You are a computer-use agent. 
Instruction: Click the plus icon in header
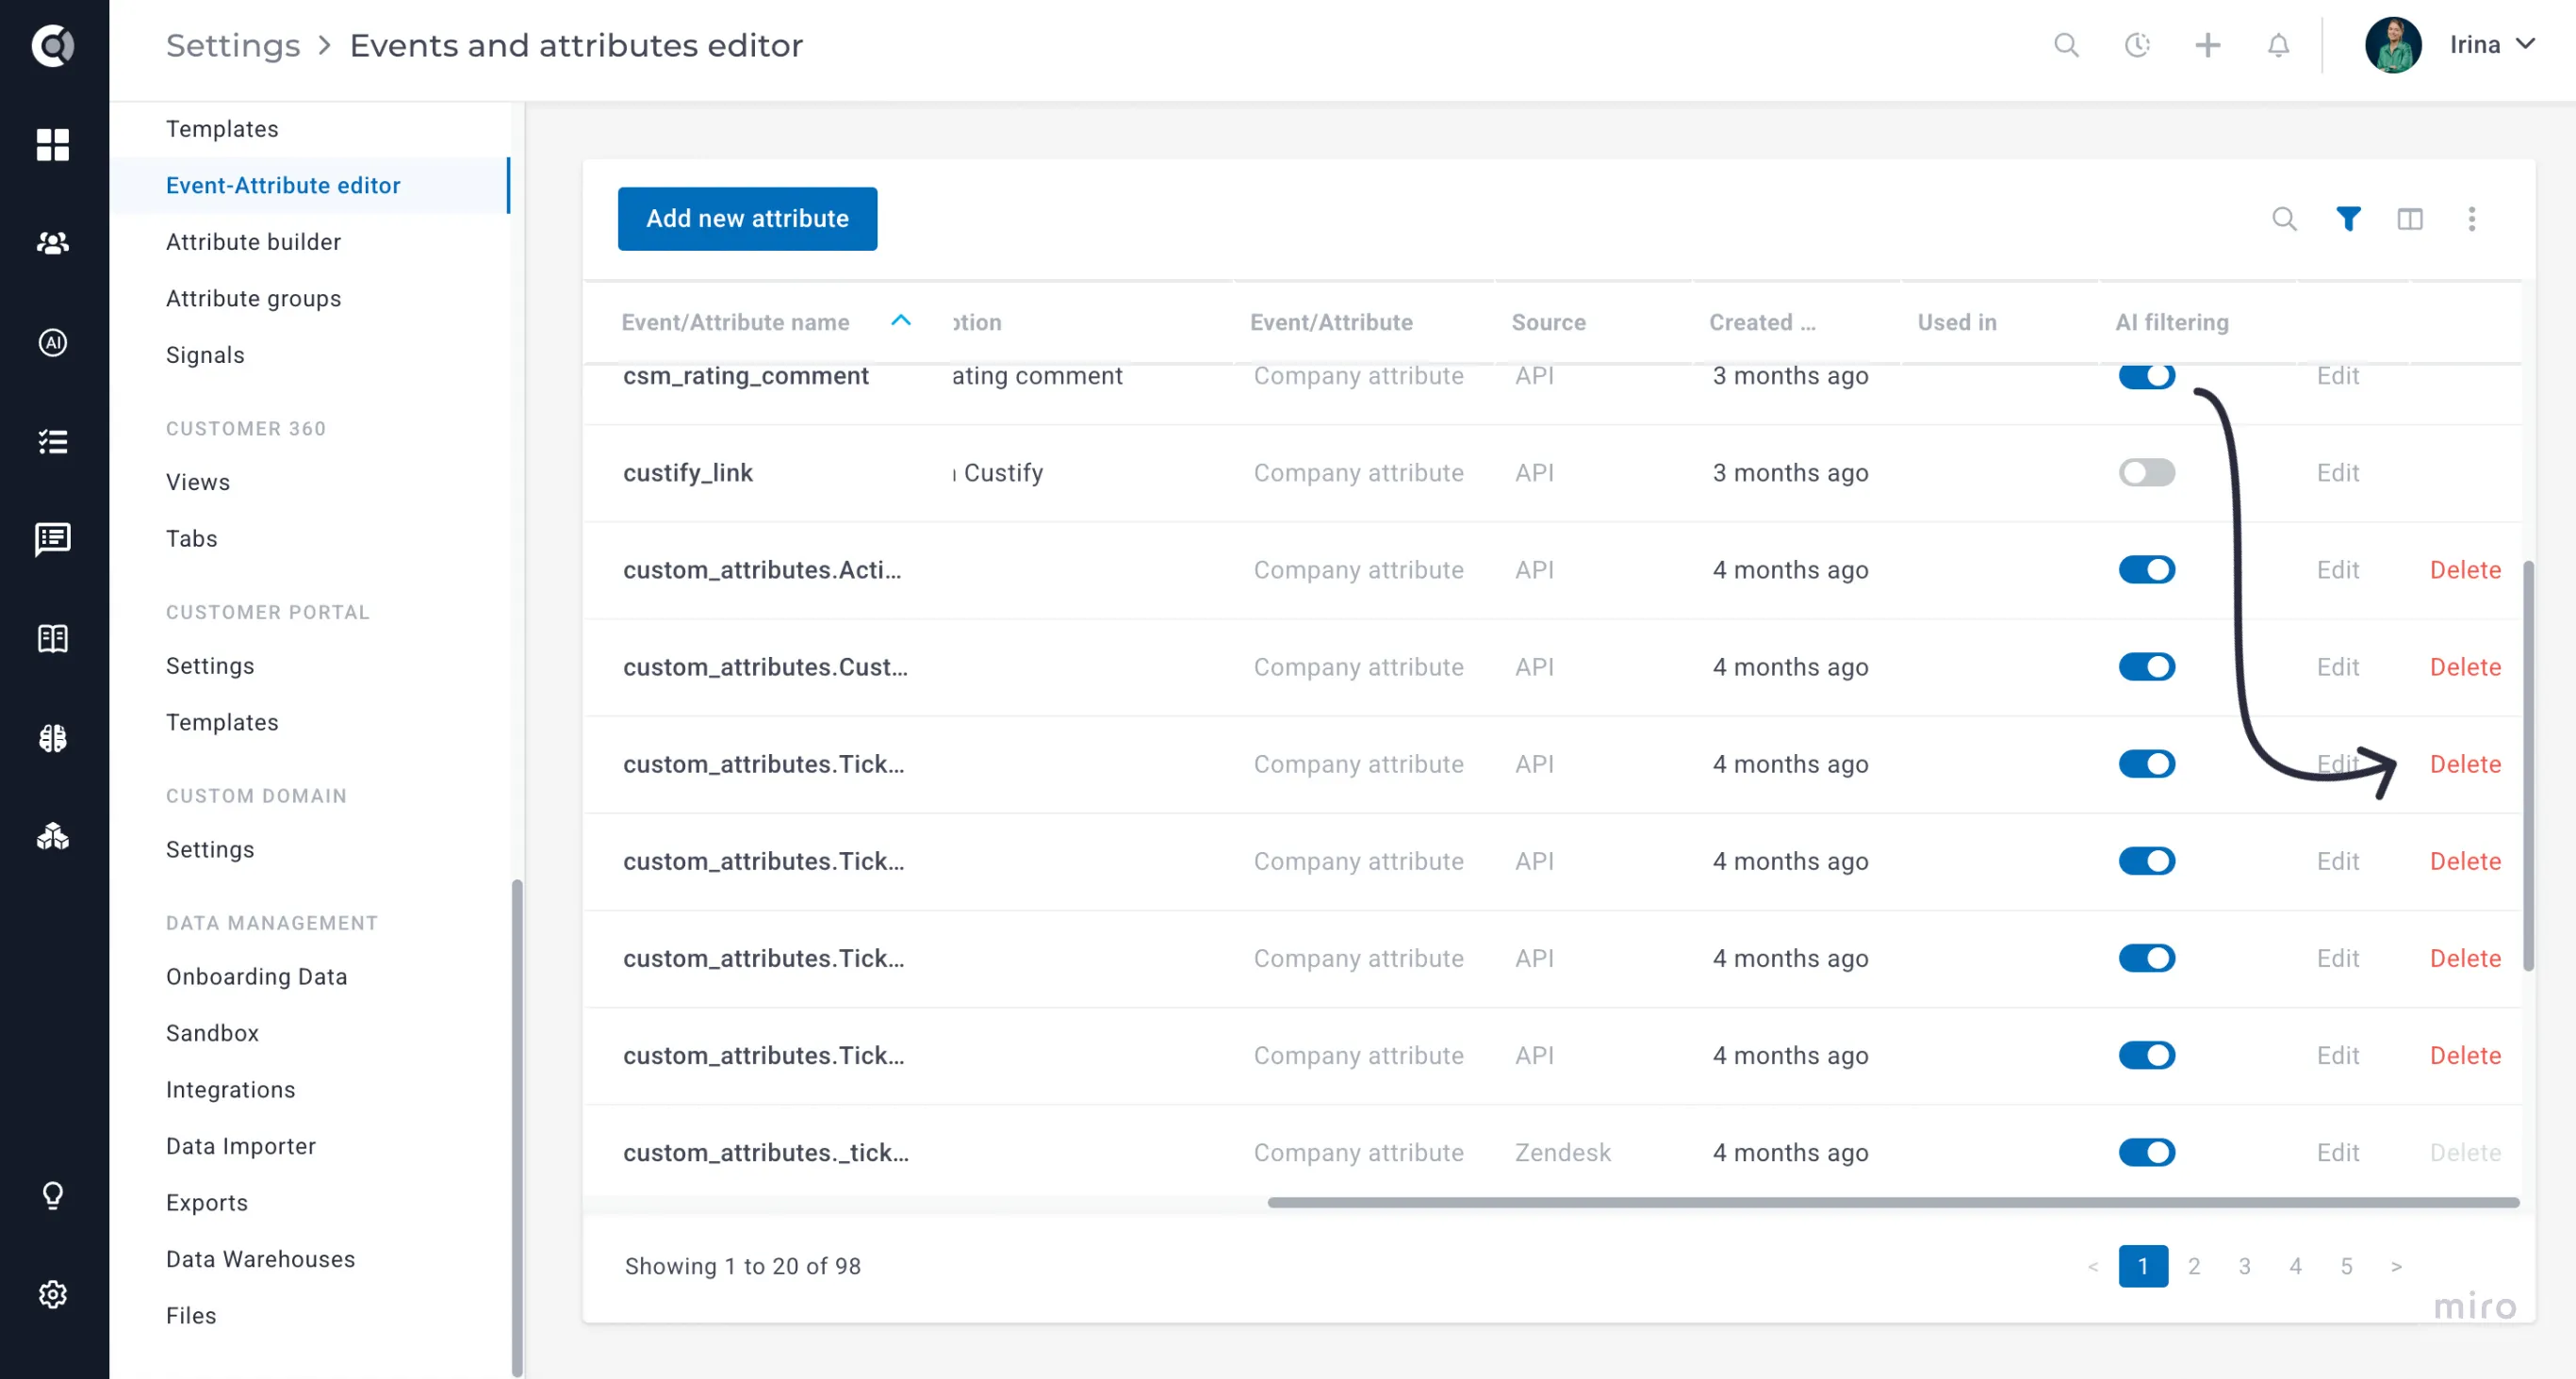(2208, 45)
